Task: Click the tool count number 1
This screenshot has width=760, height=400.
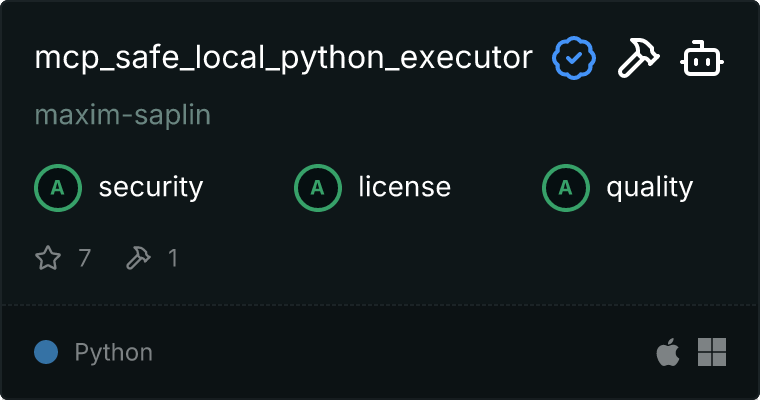Action: tap(173, 259)
